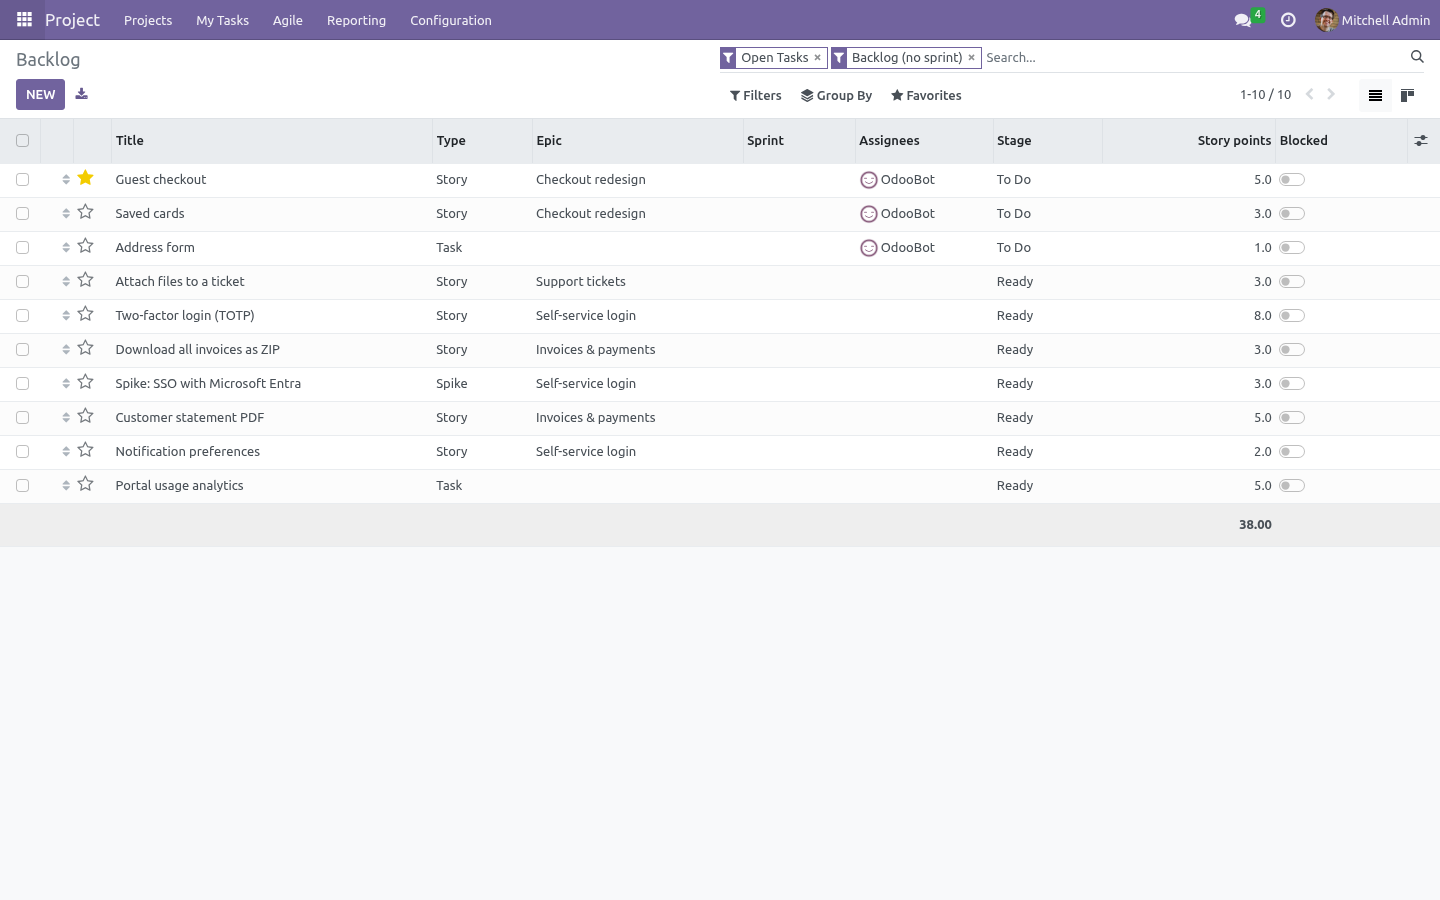Check the Attach files to a ticket row
1440x900 pixels.
(23, 282)
